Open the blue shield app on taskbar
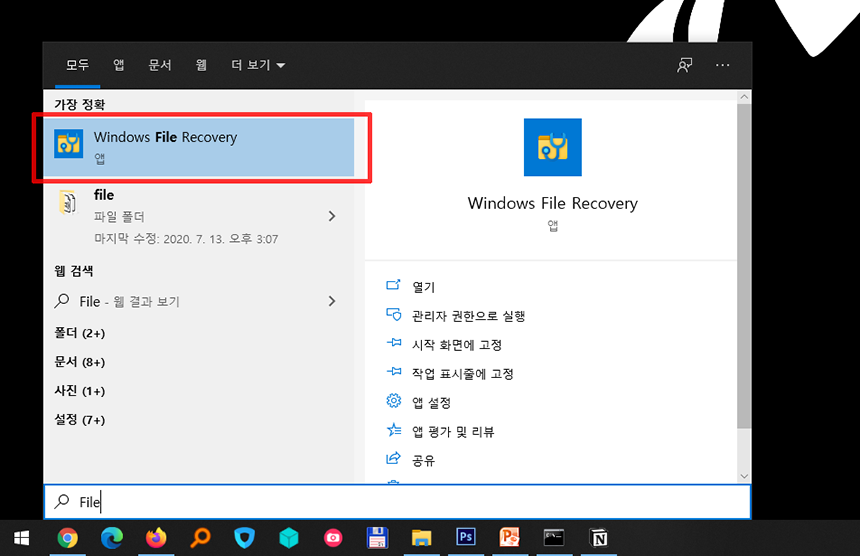This screenshot has height=556, width=860. pyautogui.click(x=244, y=538)
